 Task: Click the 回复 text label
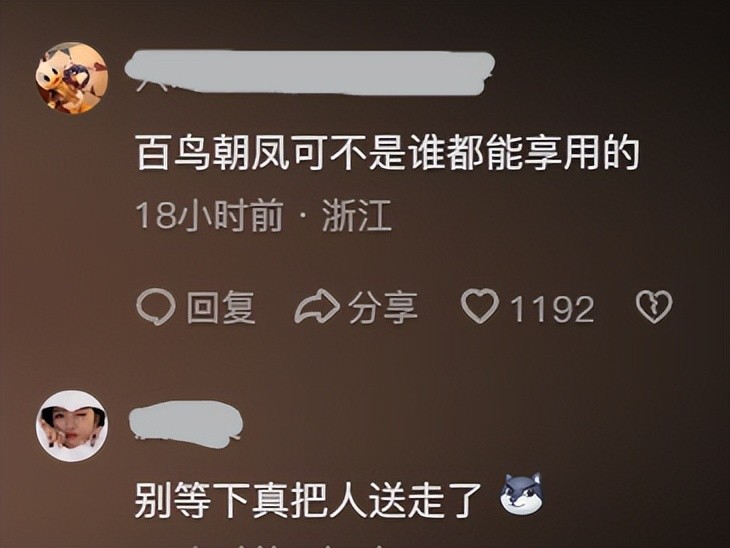point(221,307)
